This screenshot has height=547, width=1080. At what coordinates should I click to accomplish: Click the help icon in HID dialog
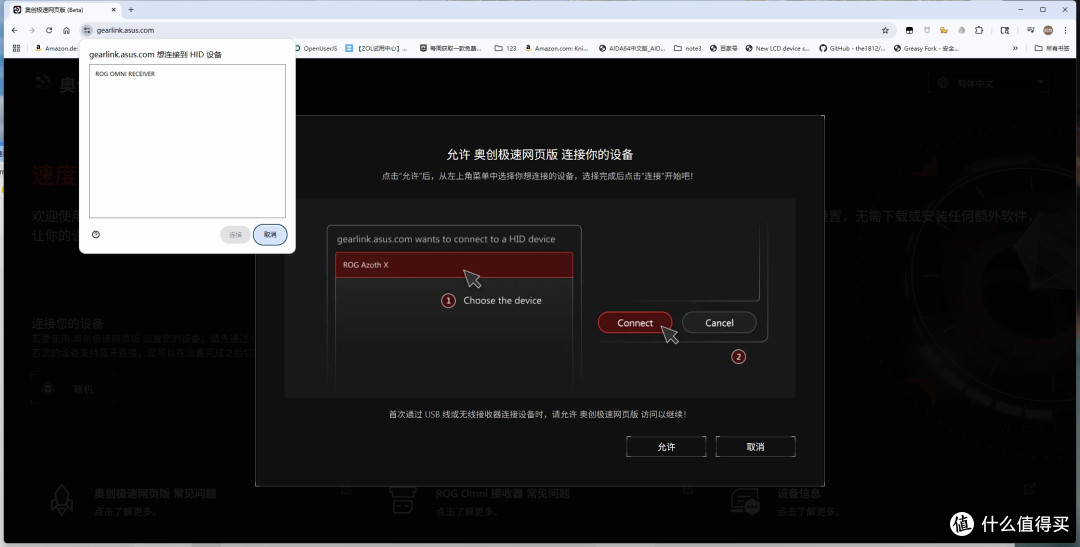96,234
